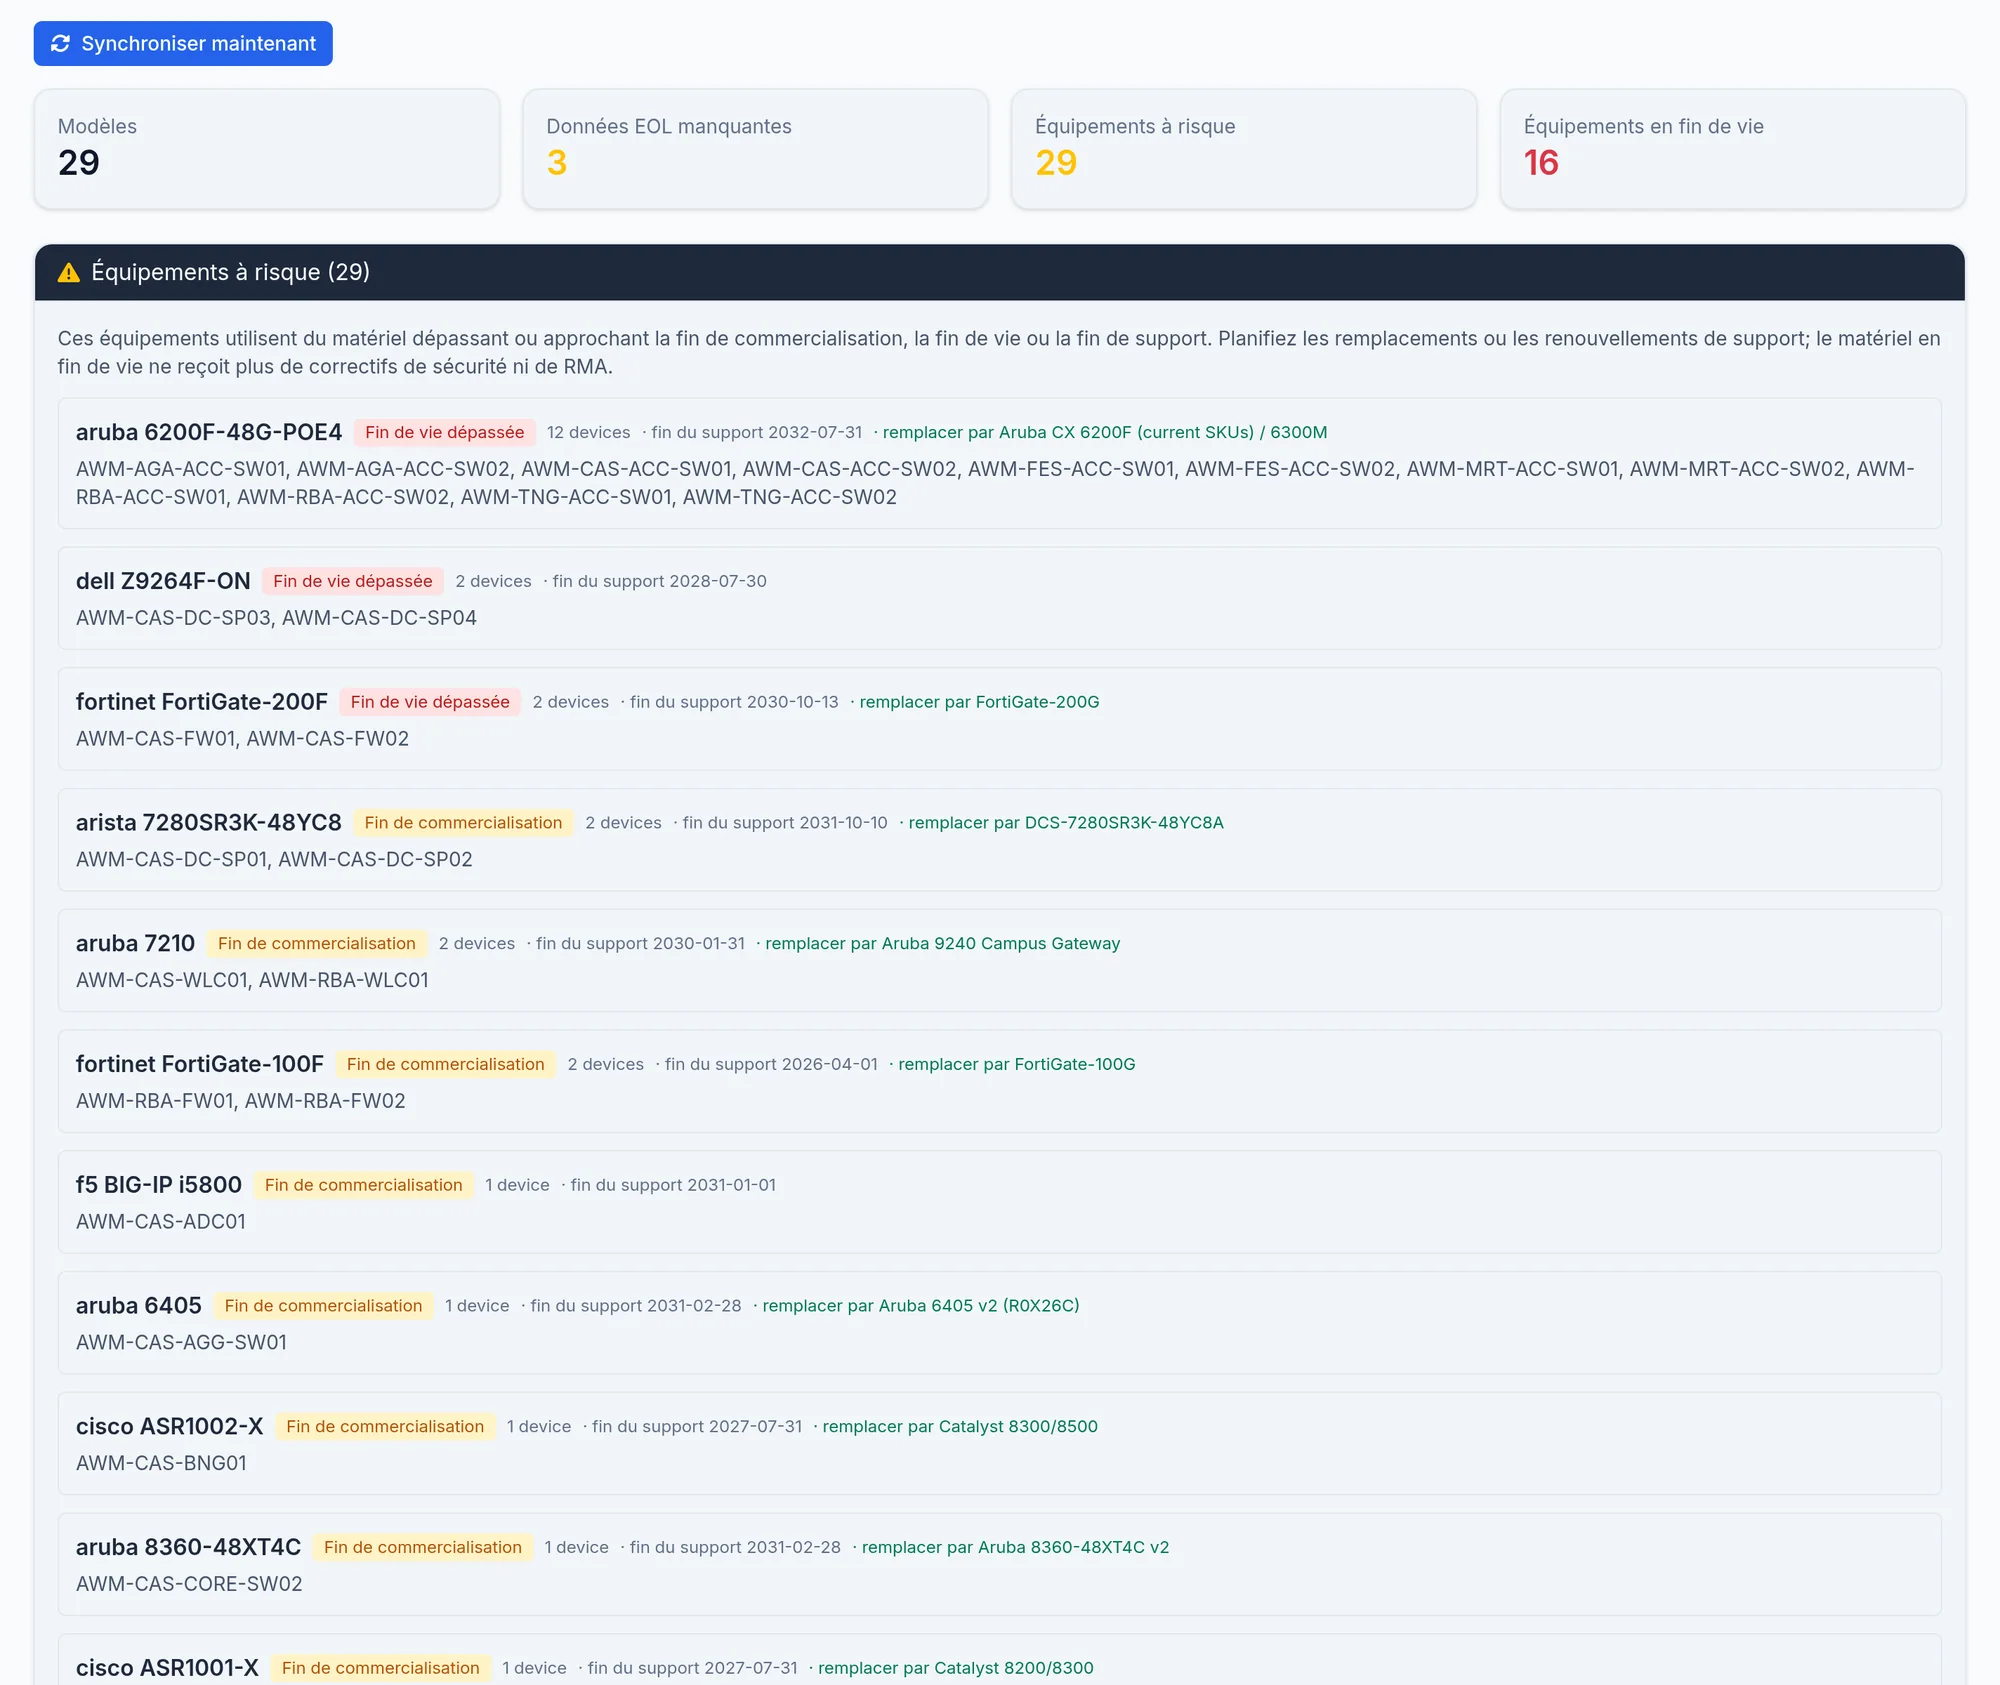Click remplacer par Catalyst 8300/8500 text

tap(960, 1428)
